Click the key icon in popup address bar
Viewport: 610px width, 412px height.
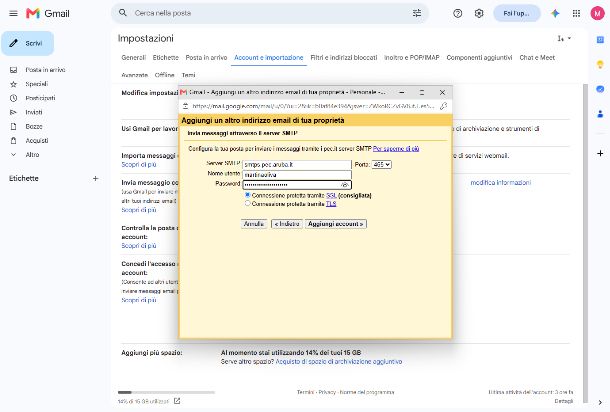(443, 106)
